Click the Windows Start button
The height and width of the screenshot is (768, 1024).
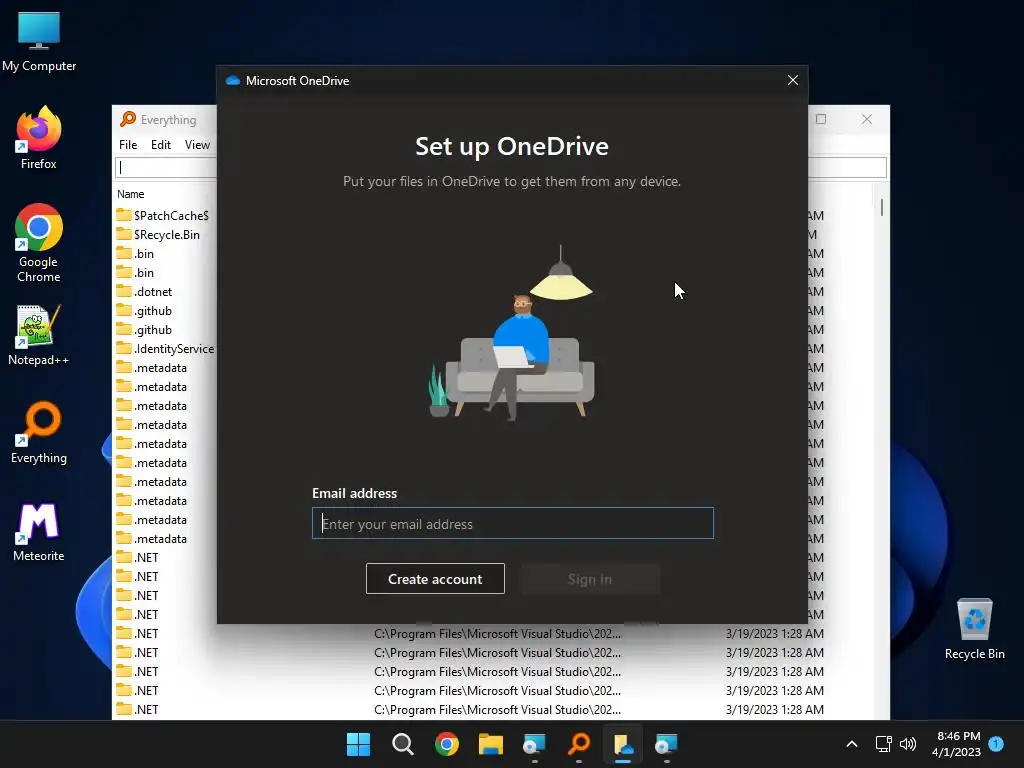point(358,744)
